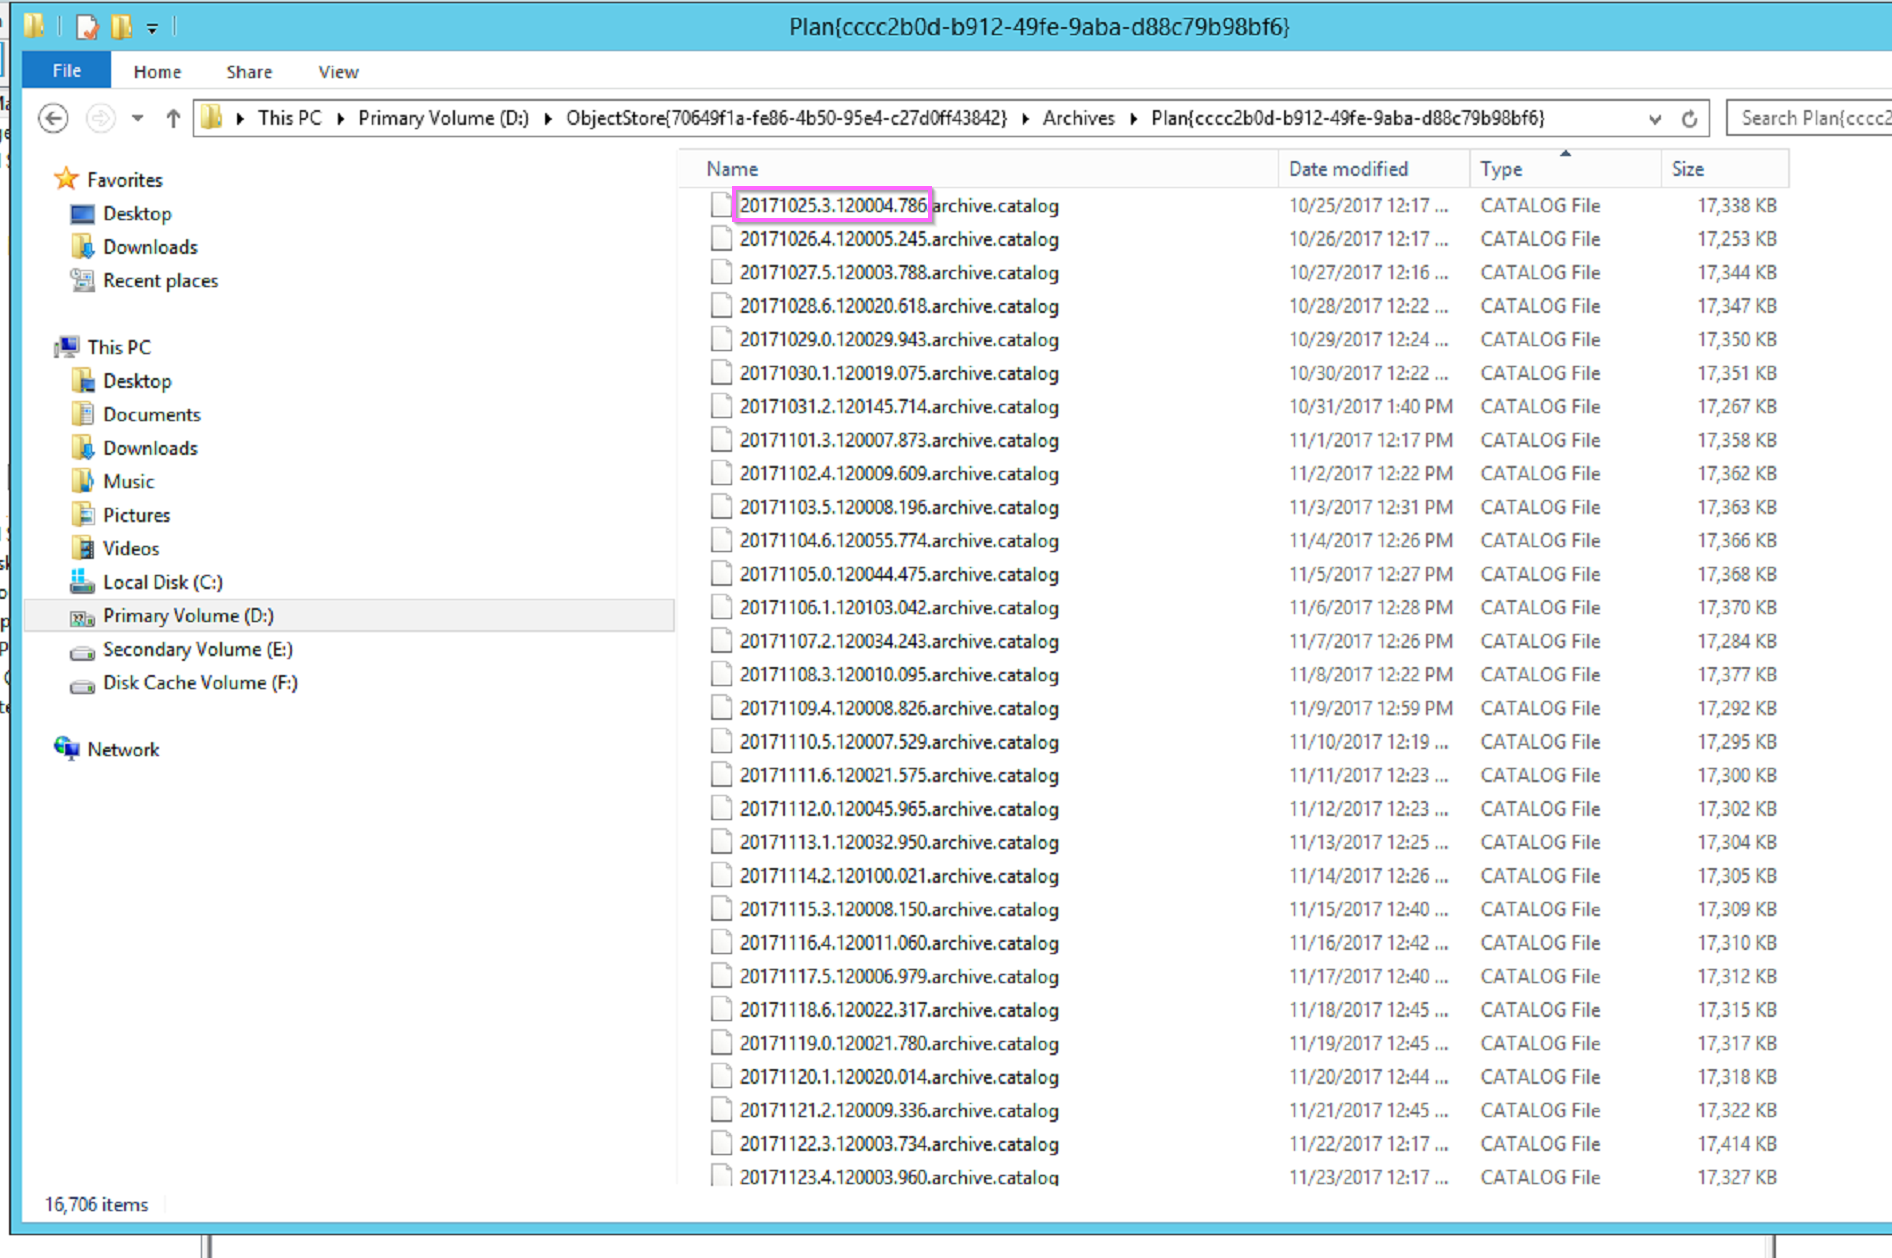Open Local Disk (C:) drive
The width and height of the screenshot is (1892, 1258).
162,582
